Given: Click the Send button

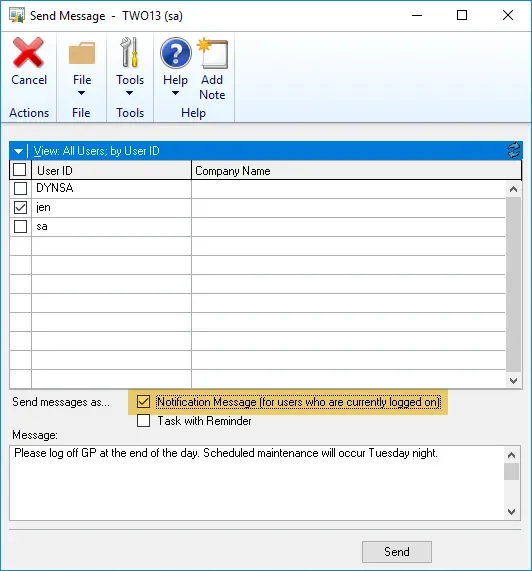Looking at the screenshot, I should click(x=397, y=552).
